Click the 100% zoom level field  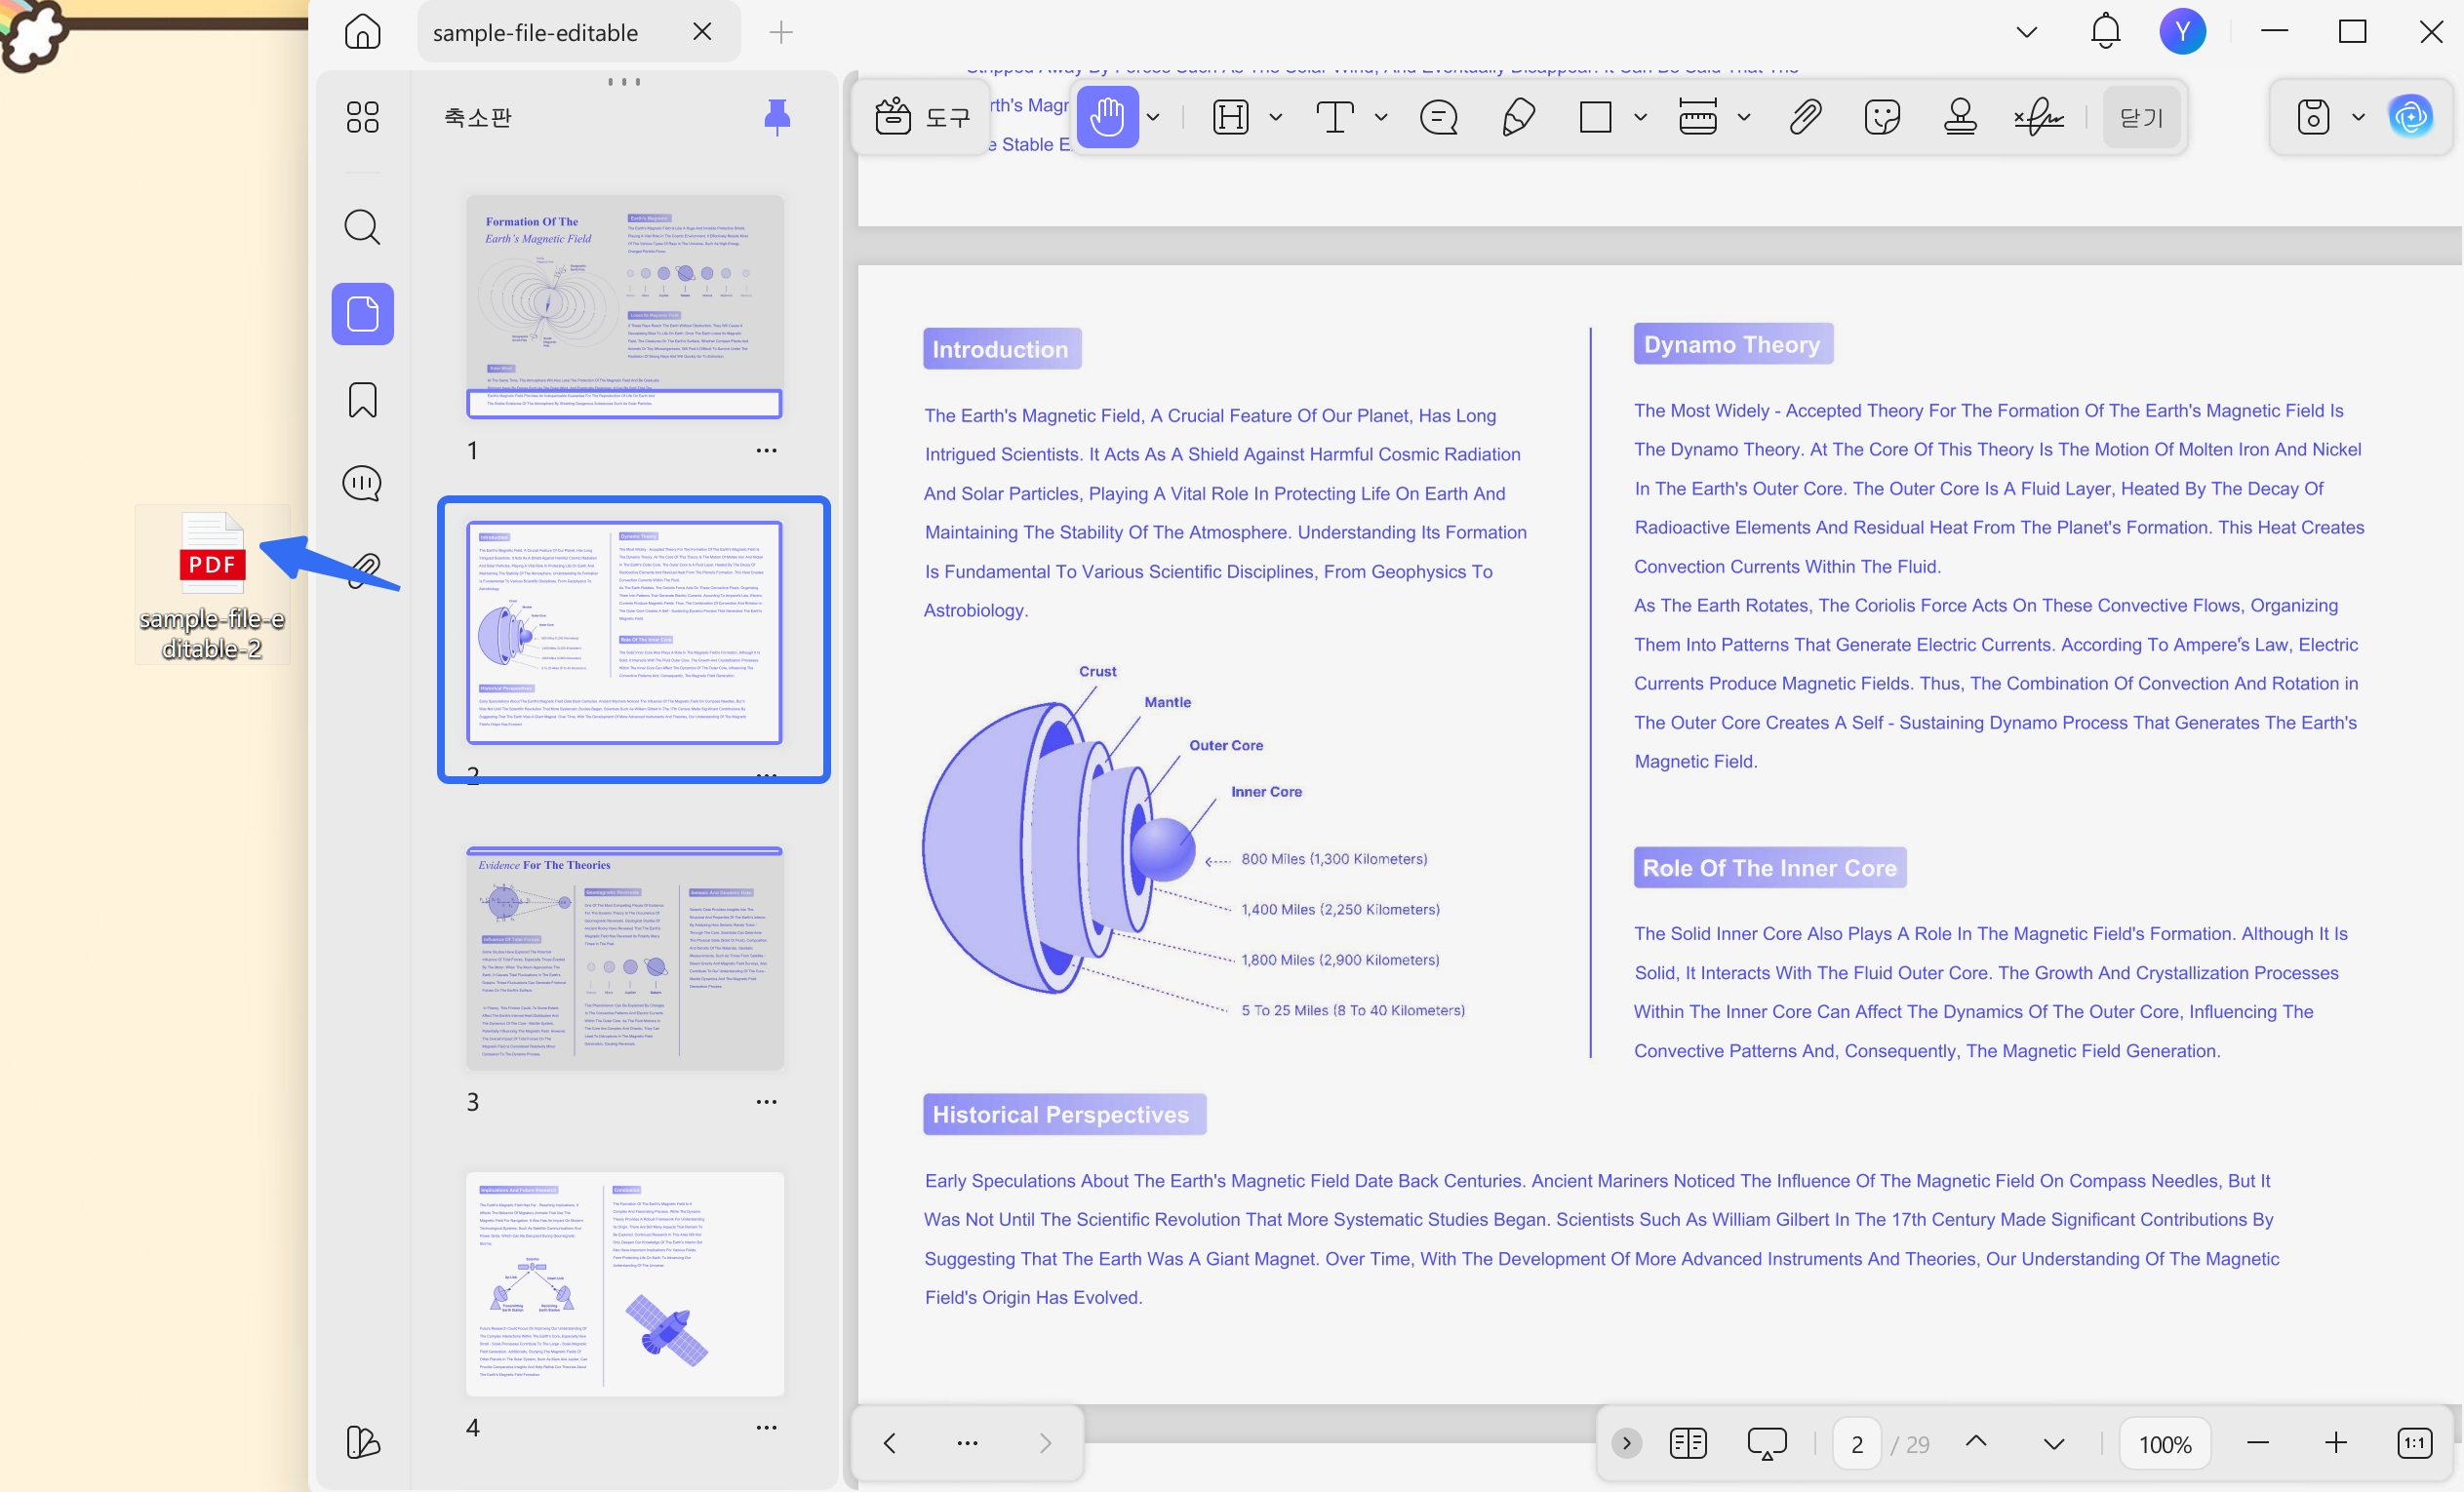coord(2164,1443)
